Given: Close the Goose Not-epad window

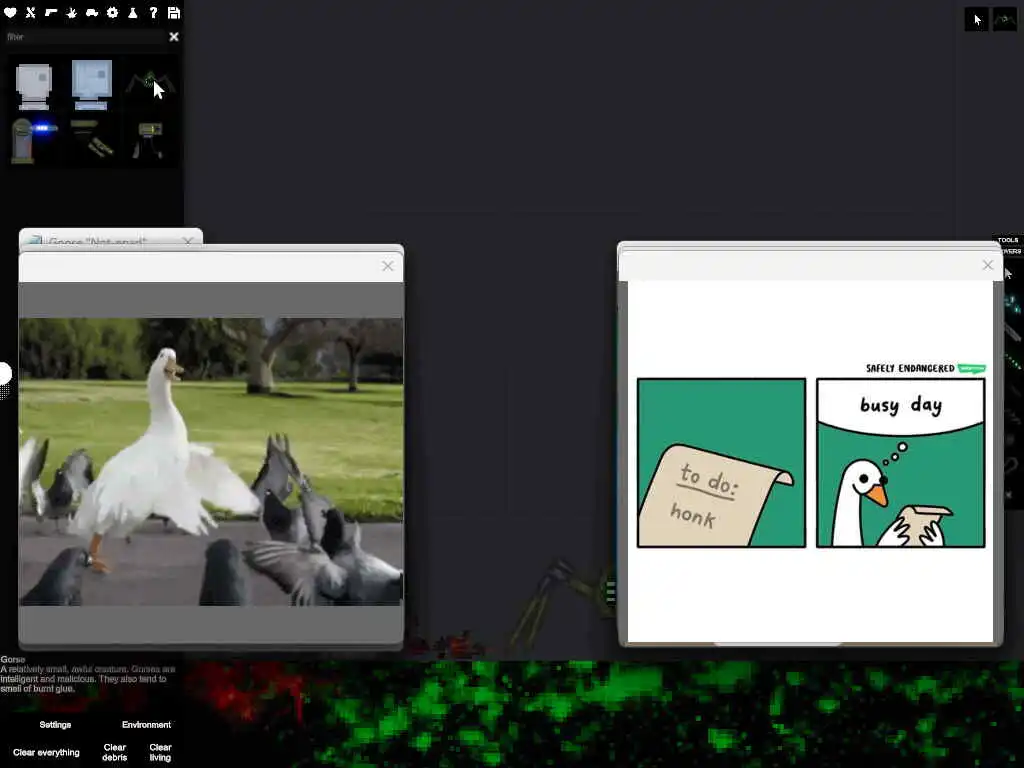Looking at the screenshot, I should pos(188,241).
